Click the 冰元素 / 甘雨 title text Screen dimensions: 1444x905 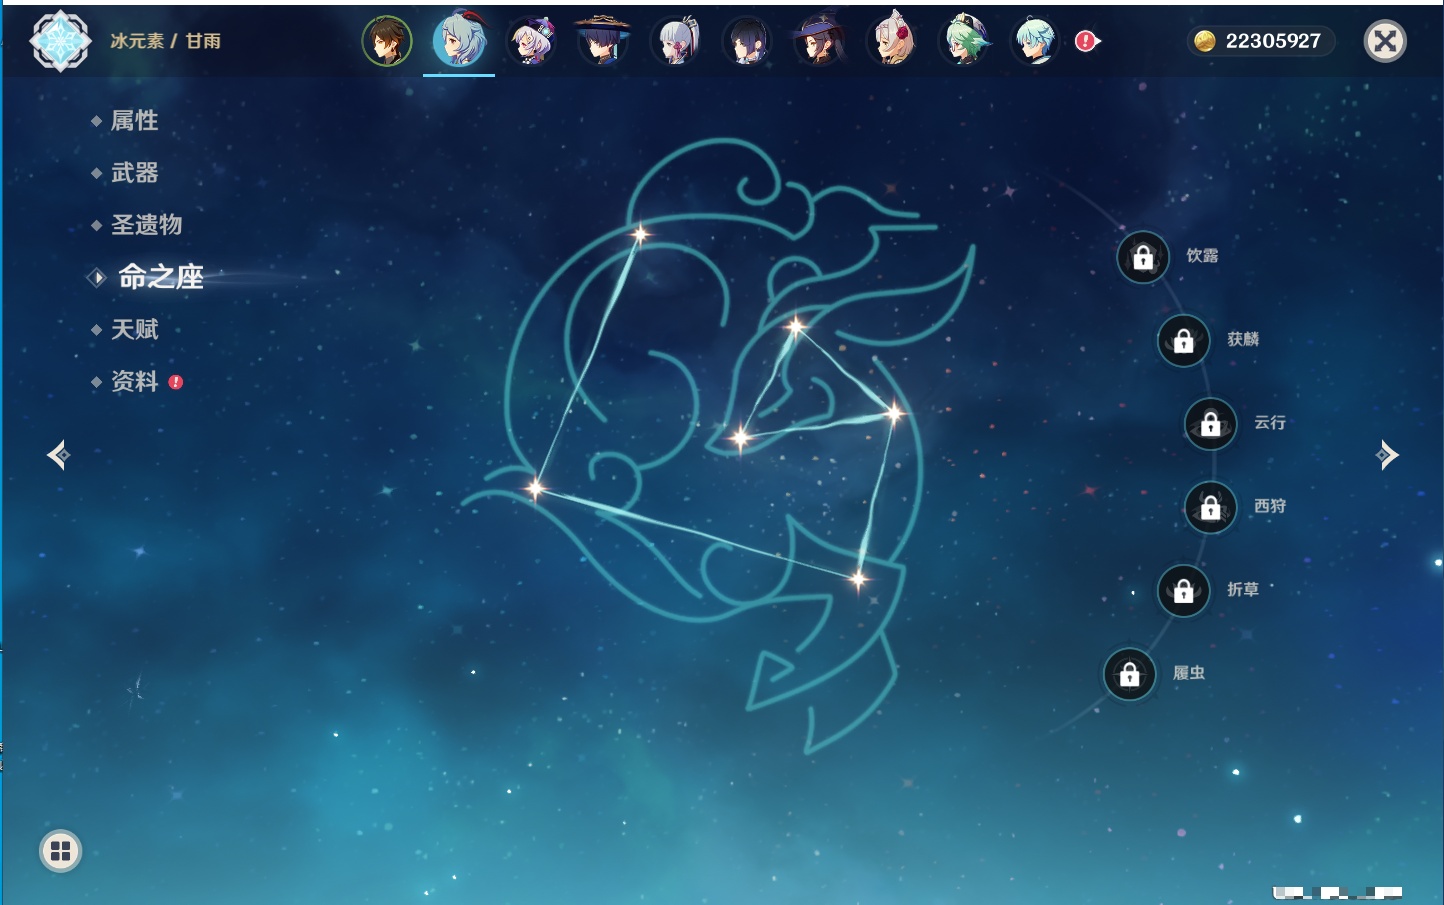(166, 41)
